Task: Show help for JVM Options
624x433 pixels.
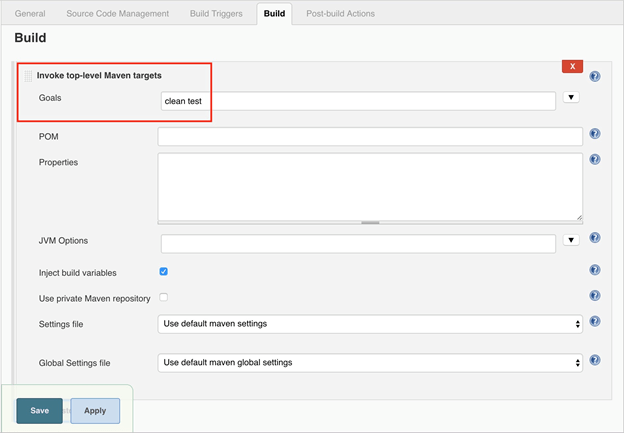Action: pyautogui.click(x=594, y=239)
